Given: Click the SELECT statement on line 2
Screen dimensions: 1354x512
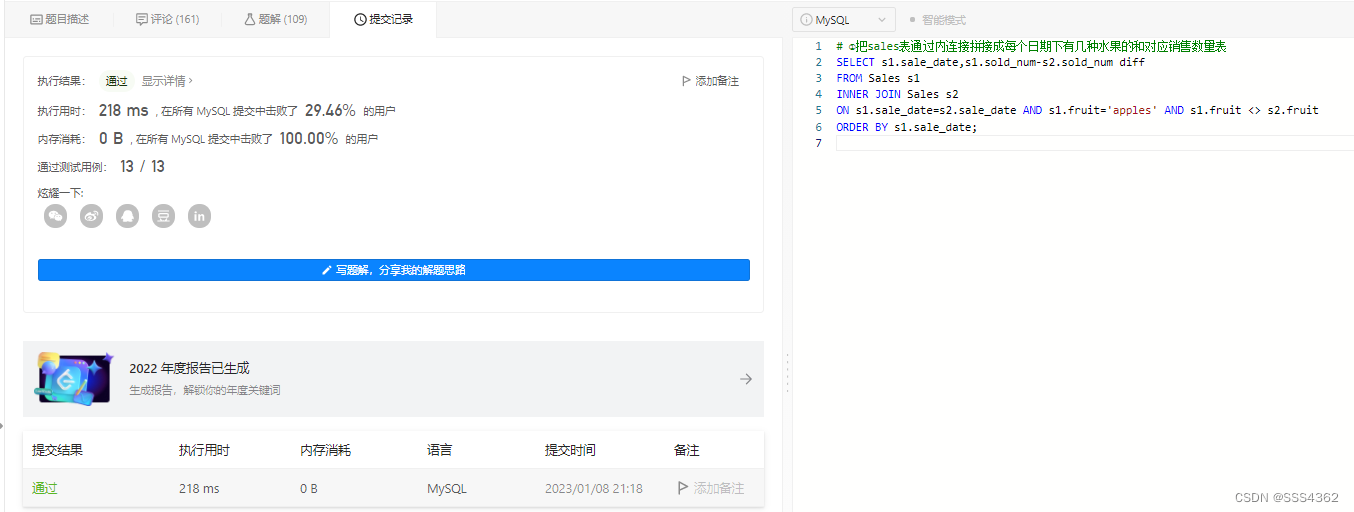Looking at the screenshot, I should click(x=991, y=62).
